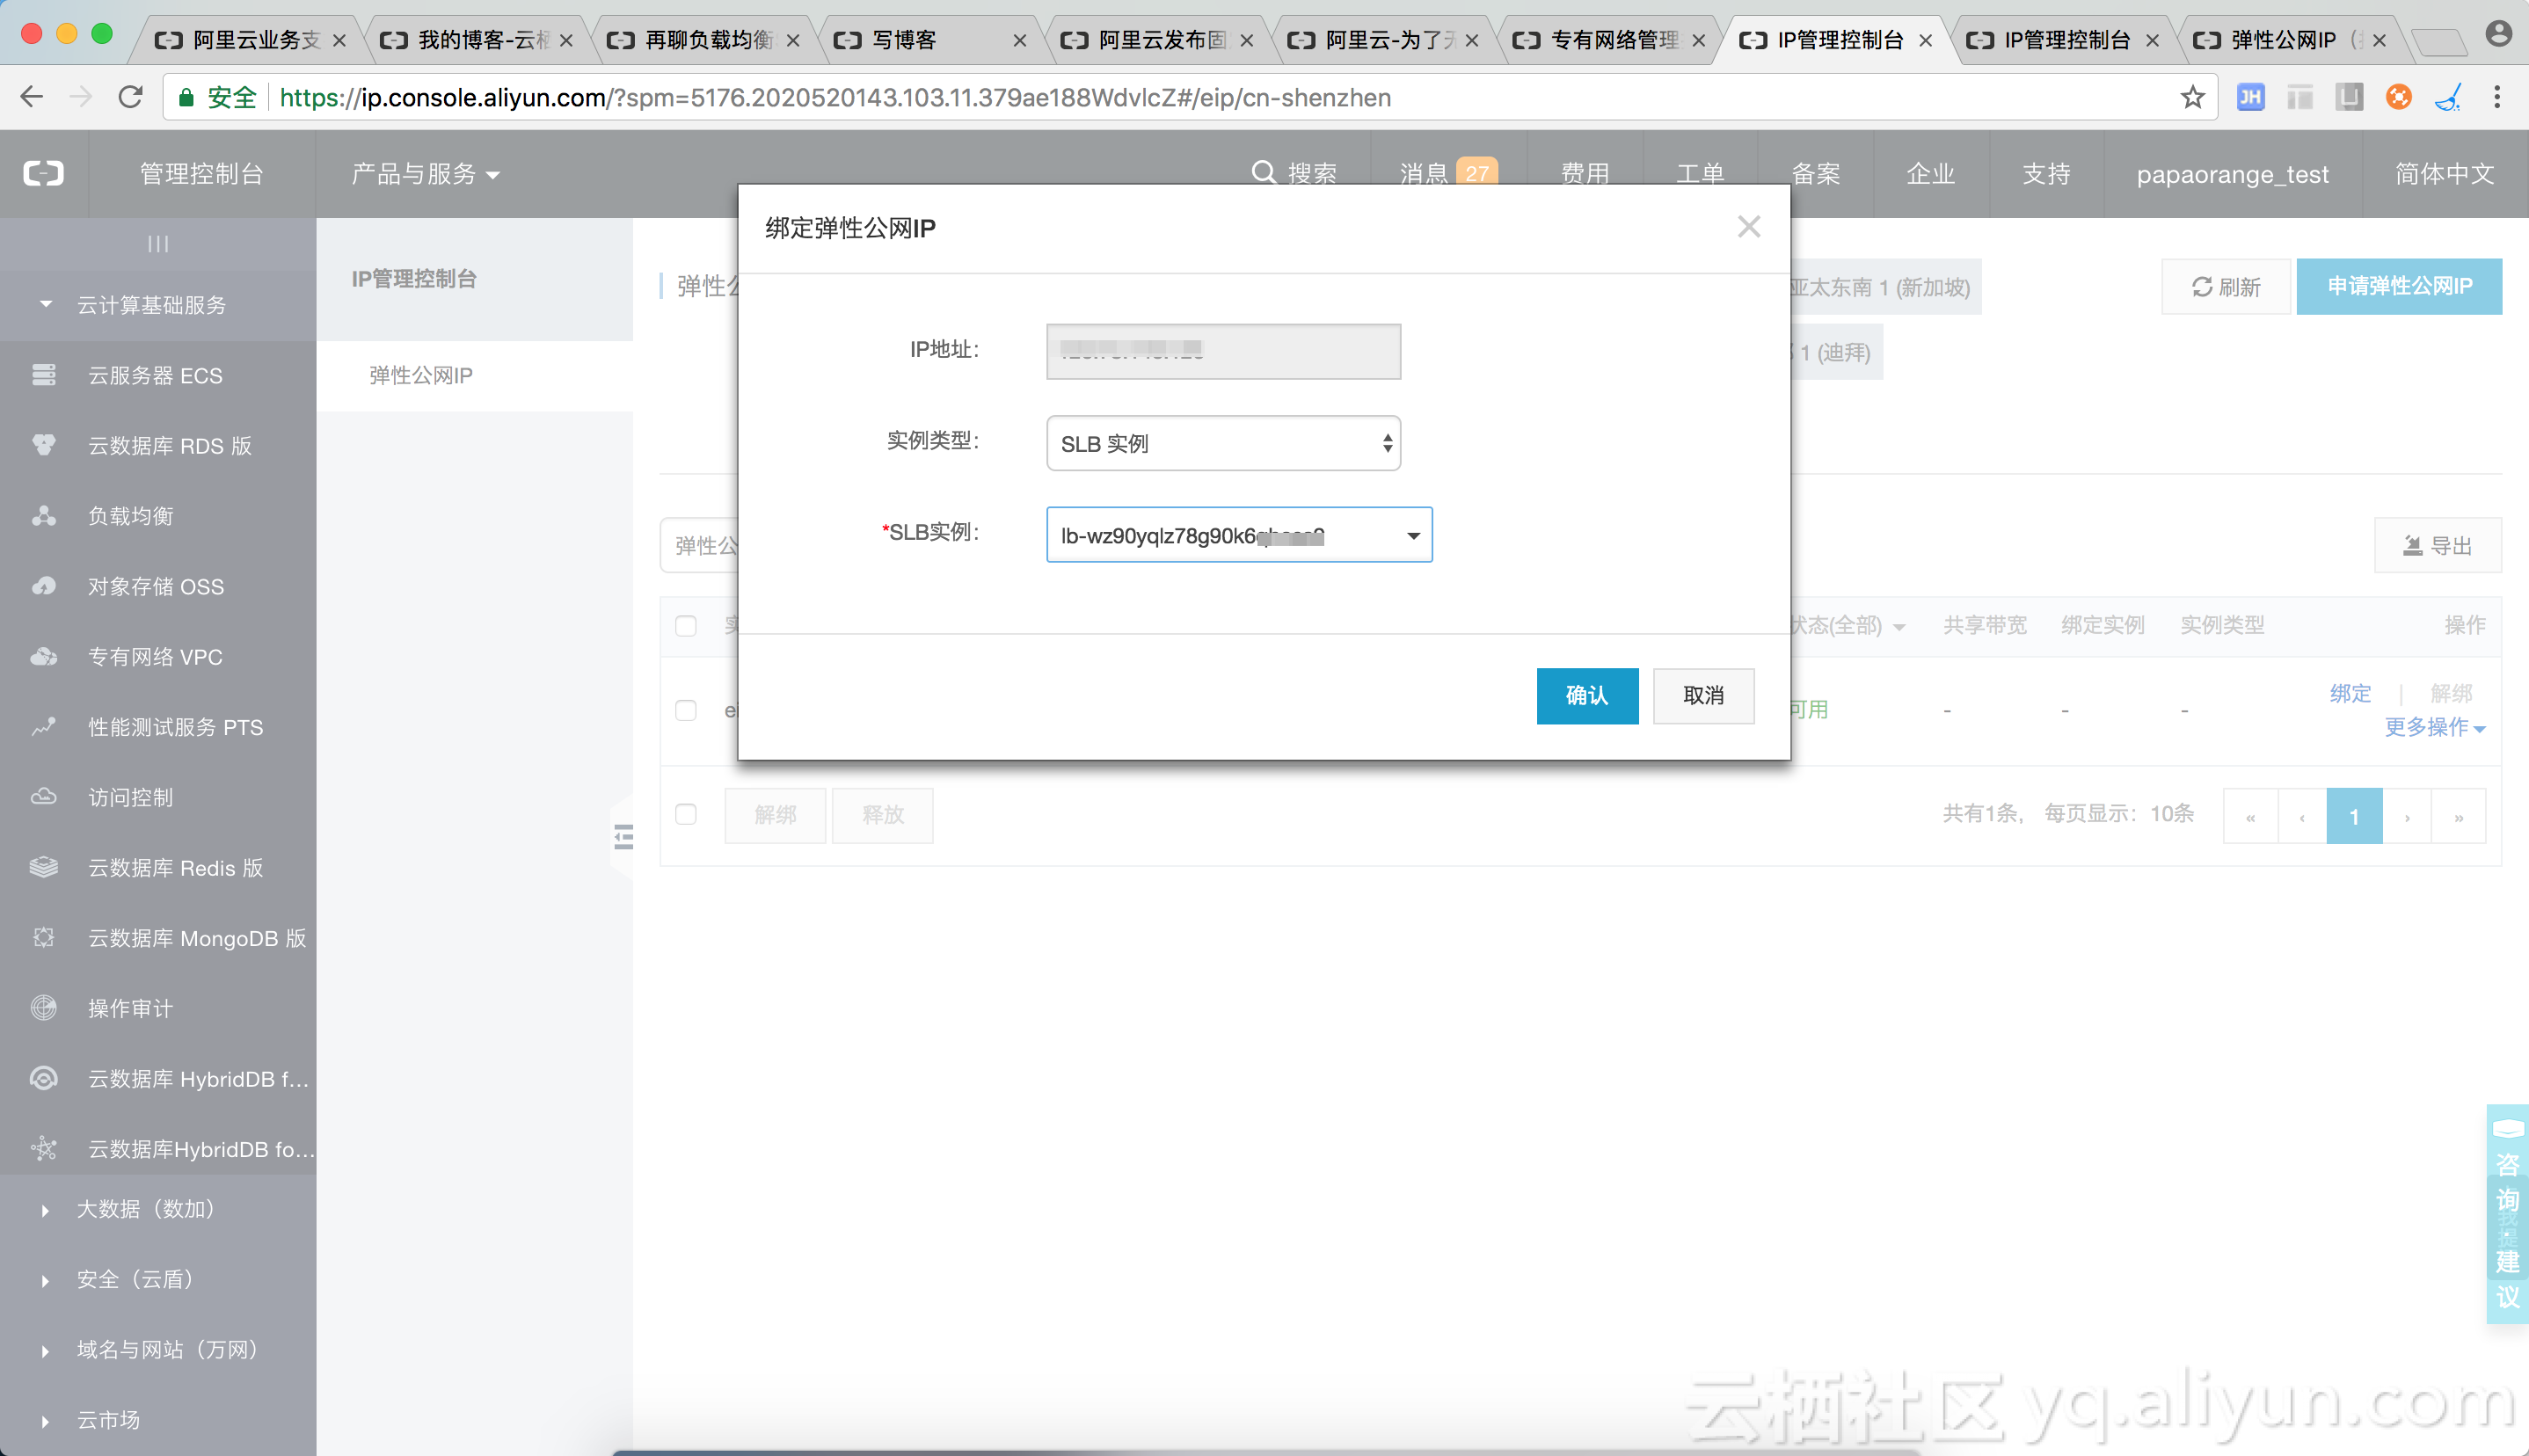Check the EIP row checkbox
This screenshot has width=2529, height=1456.
click(686, 710)
